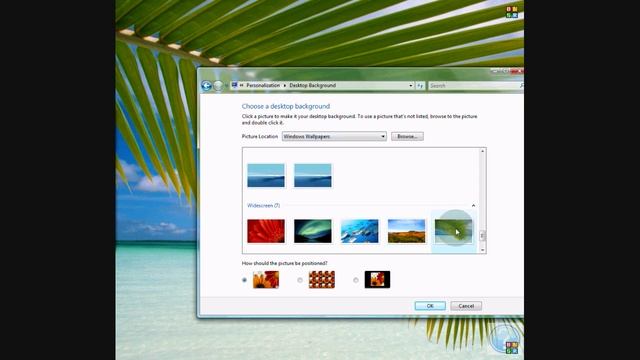Screen dimensions: 640x360
Task: Click the wallpaper list scrollbar thumb
Action: point(482,236)
